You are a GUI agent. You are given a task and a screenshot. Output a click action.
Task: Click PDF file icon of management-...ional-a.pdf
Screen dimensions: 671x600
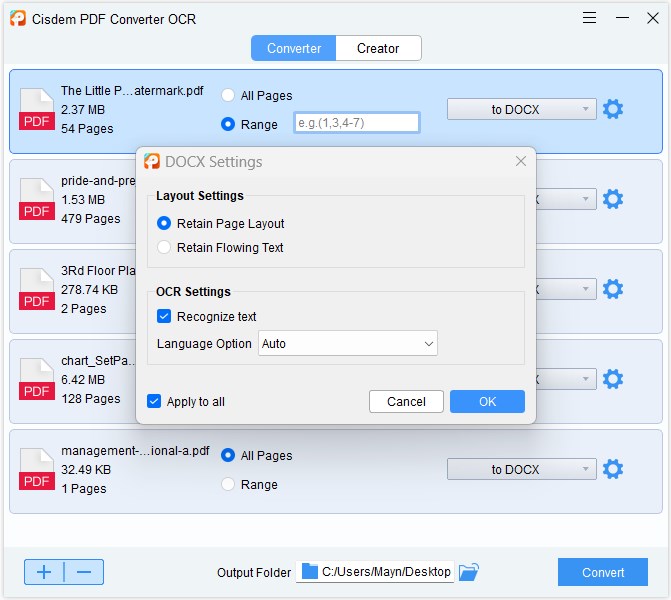click(x=37, y=469)
